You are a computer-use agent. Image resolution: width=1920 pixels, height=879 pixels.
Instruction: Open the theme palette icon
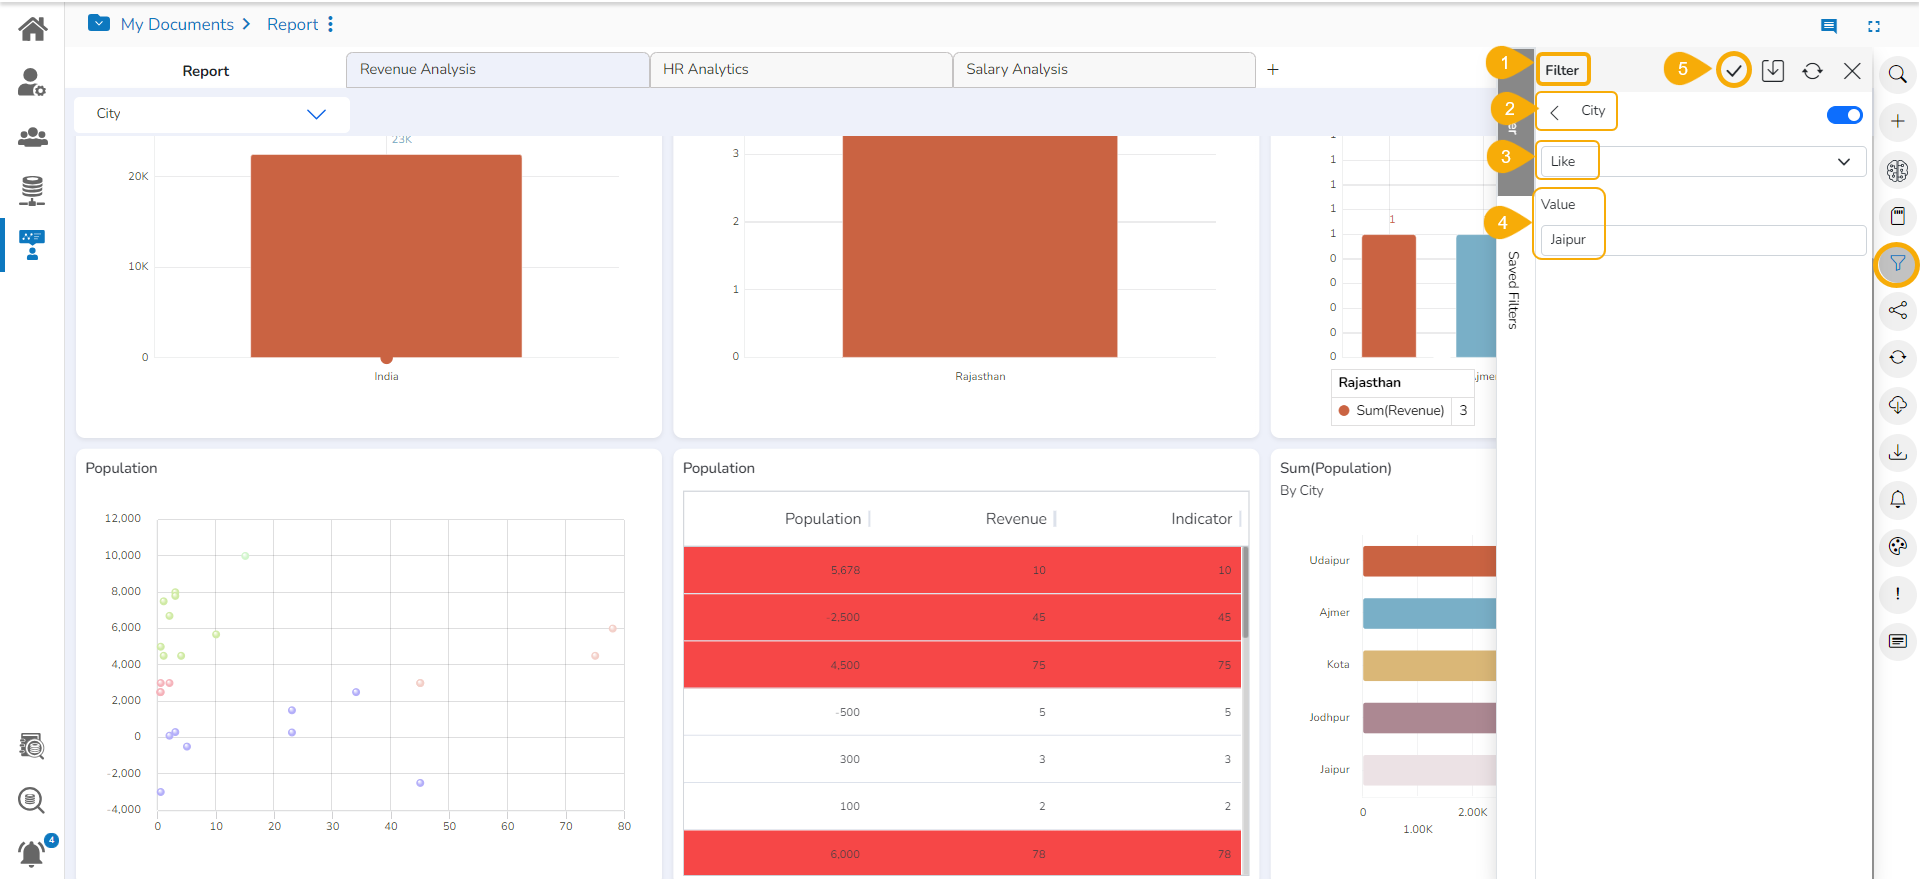tap(1897, 546)
